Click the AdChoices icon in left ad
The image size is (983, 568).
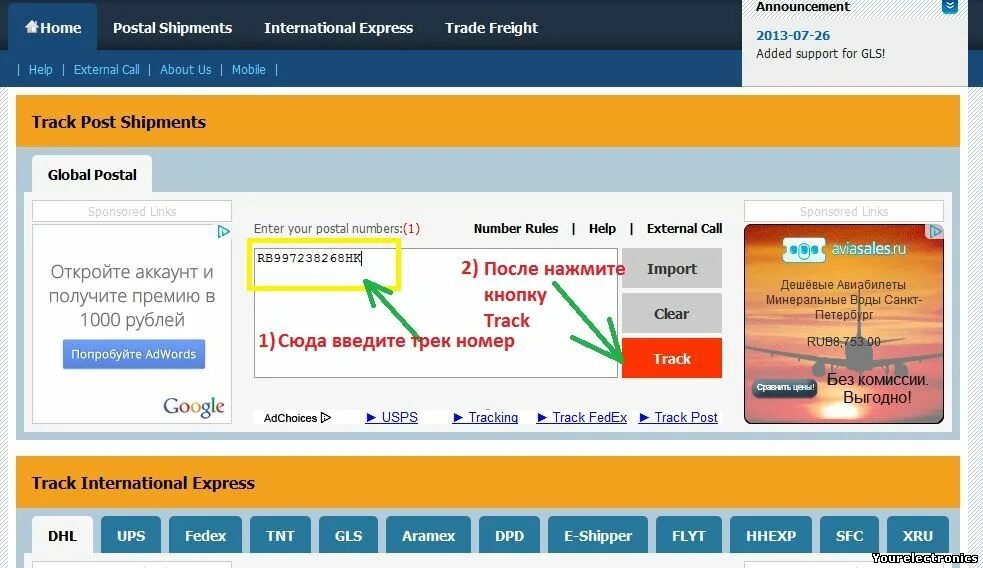(x=223, y=232)
